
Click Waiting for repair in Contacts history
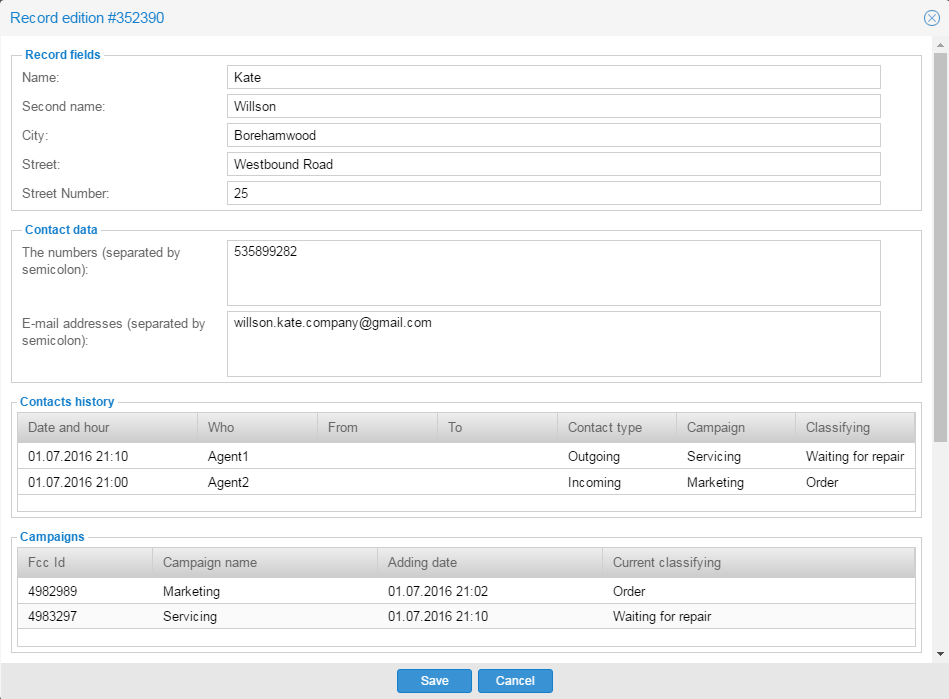[x=855, y=456]
